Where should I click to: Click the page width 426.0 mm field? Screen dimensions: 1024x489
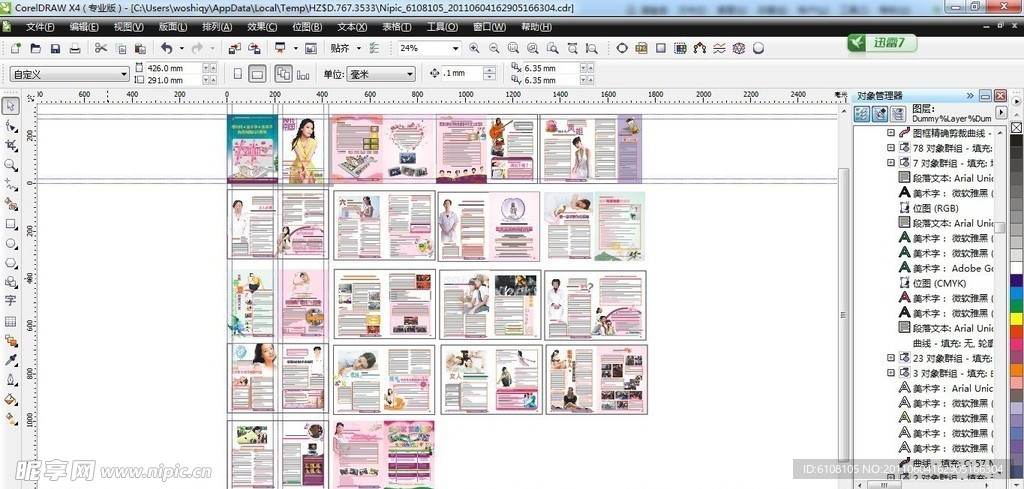pos(170,68)
